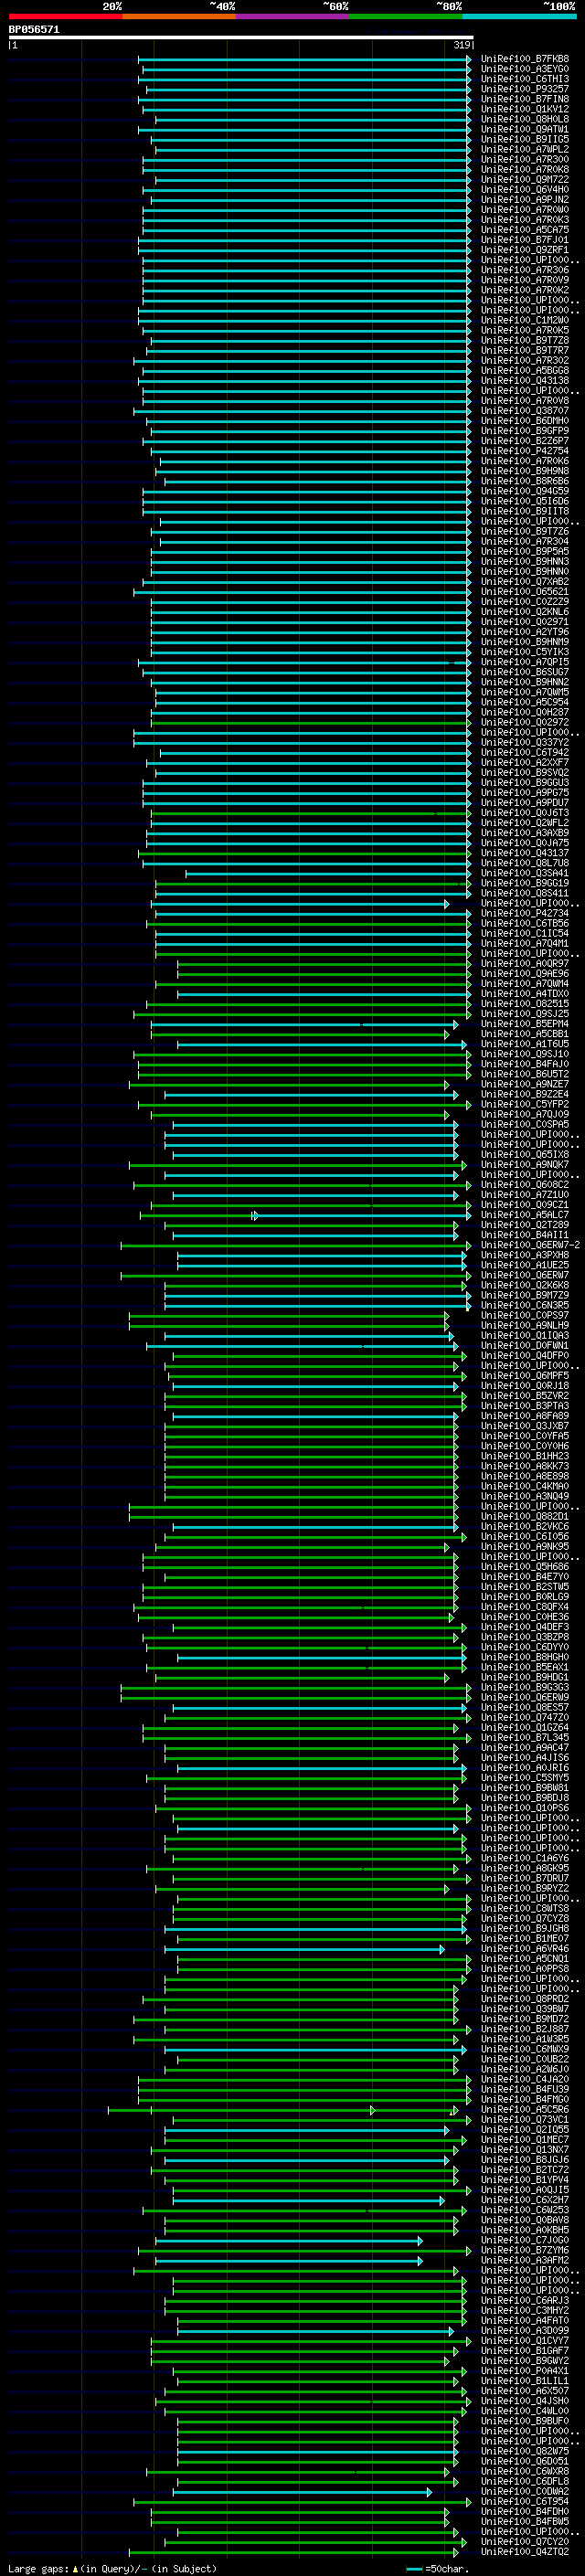Choose the UniRef100_C5YIK3 hit label
585x2576 pixels.
525,652
